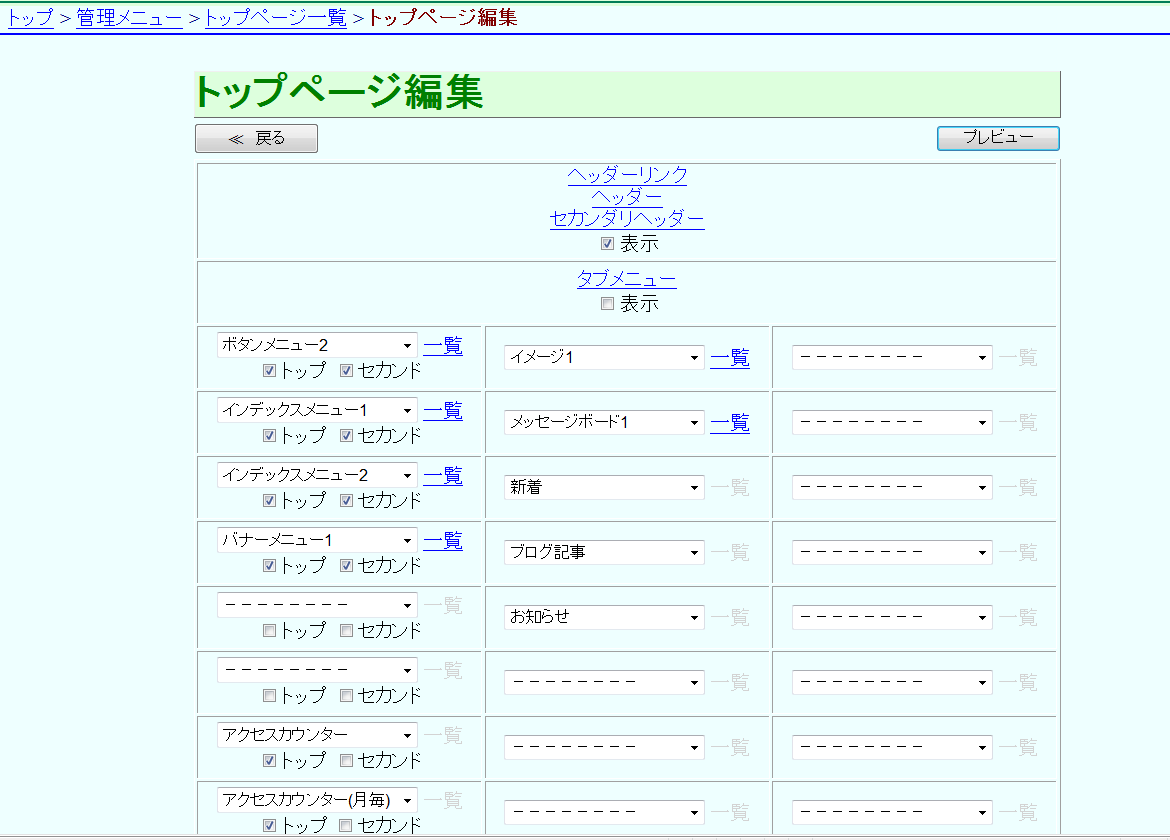Click 一覧 link next to メッセージボード1
The width and height of the screenshot is (1170, 840).
tap(730, 422)
